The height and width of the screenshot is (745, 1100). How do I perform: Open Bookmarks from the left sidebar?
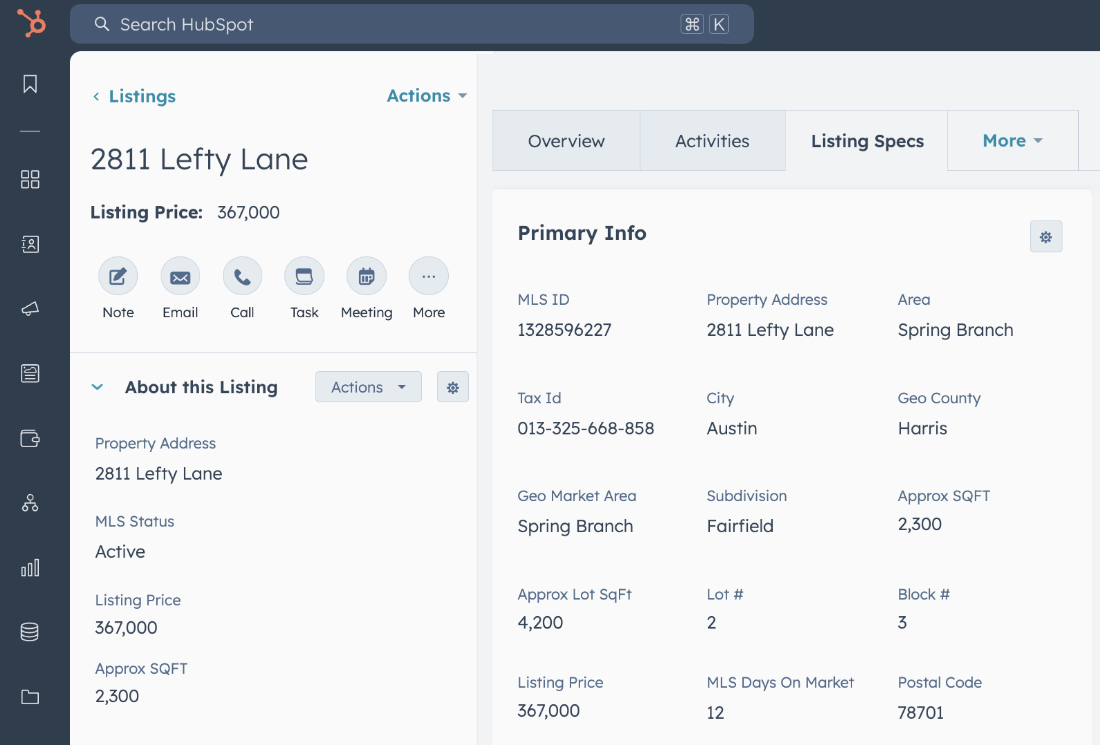(30, 84)
